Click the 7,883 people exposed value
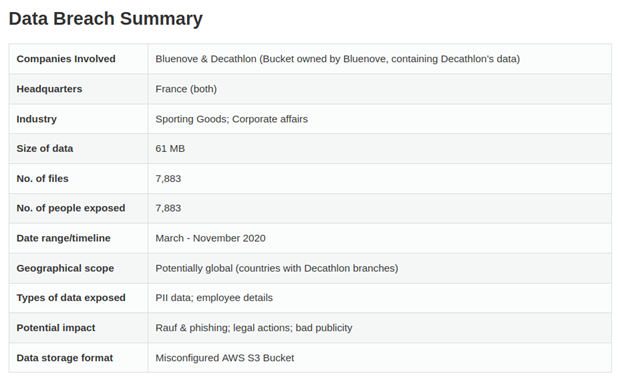 pyautogui.click(x=168, y=208)
